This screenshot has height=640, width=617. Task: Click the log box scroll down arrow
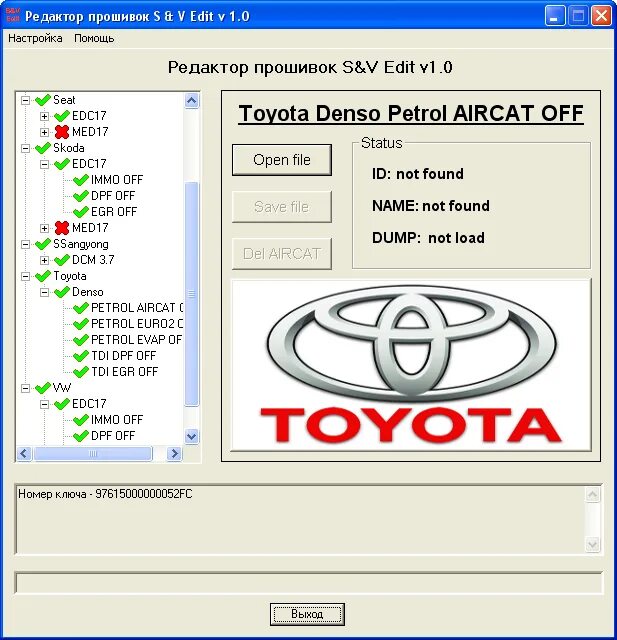click(x=593, y=544)
